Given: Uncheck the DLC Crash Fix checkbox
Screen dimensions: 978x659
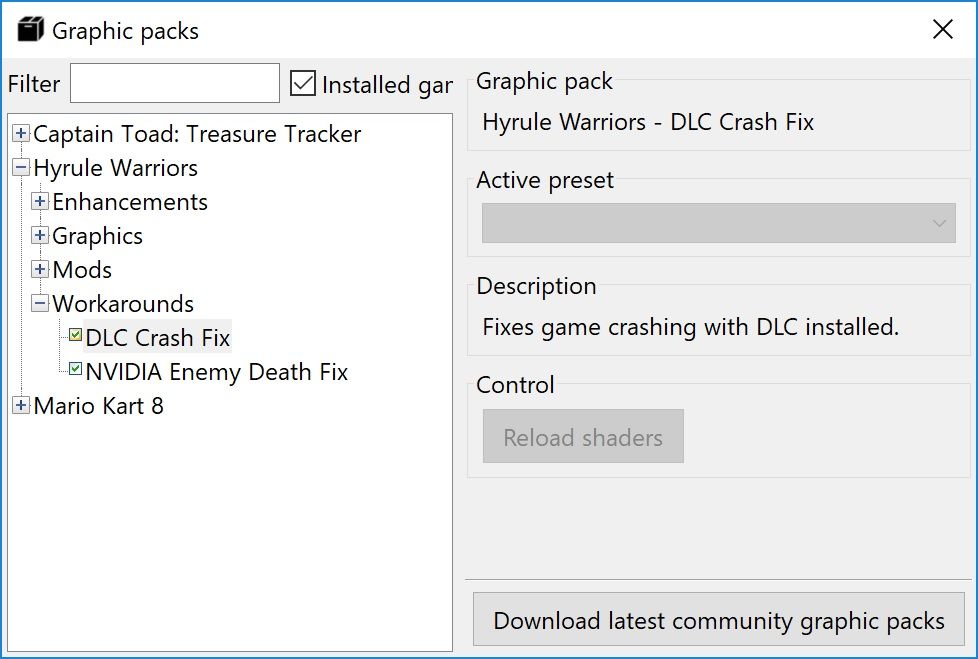Looking at the screenshot, I should 75,335.
